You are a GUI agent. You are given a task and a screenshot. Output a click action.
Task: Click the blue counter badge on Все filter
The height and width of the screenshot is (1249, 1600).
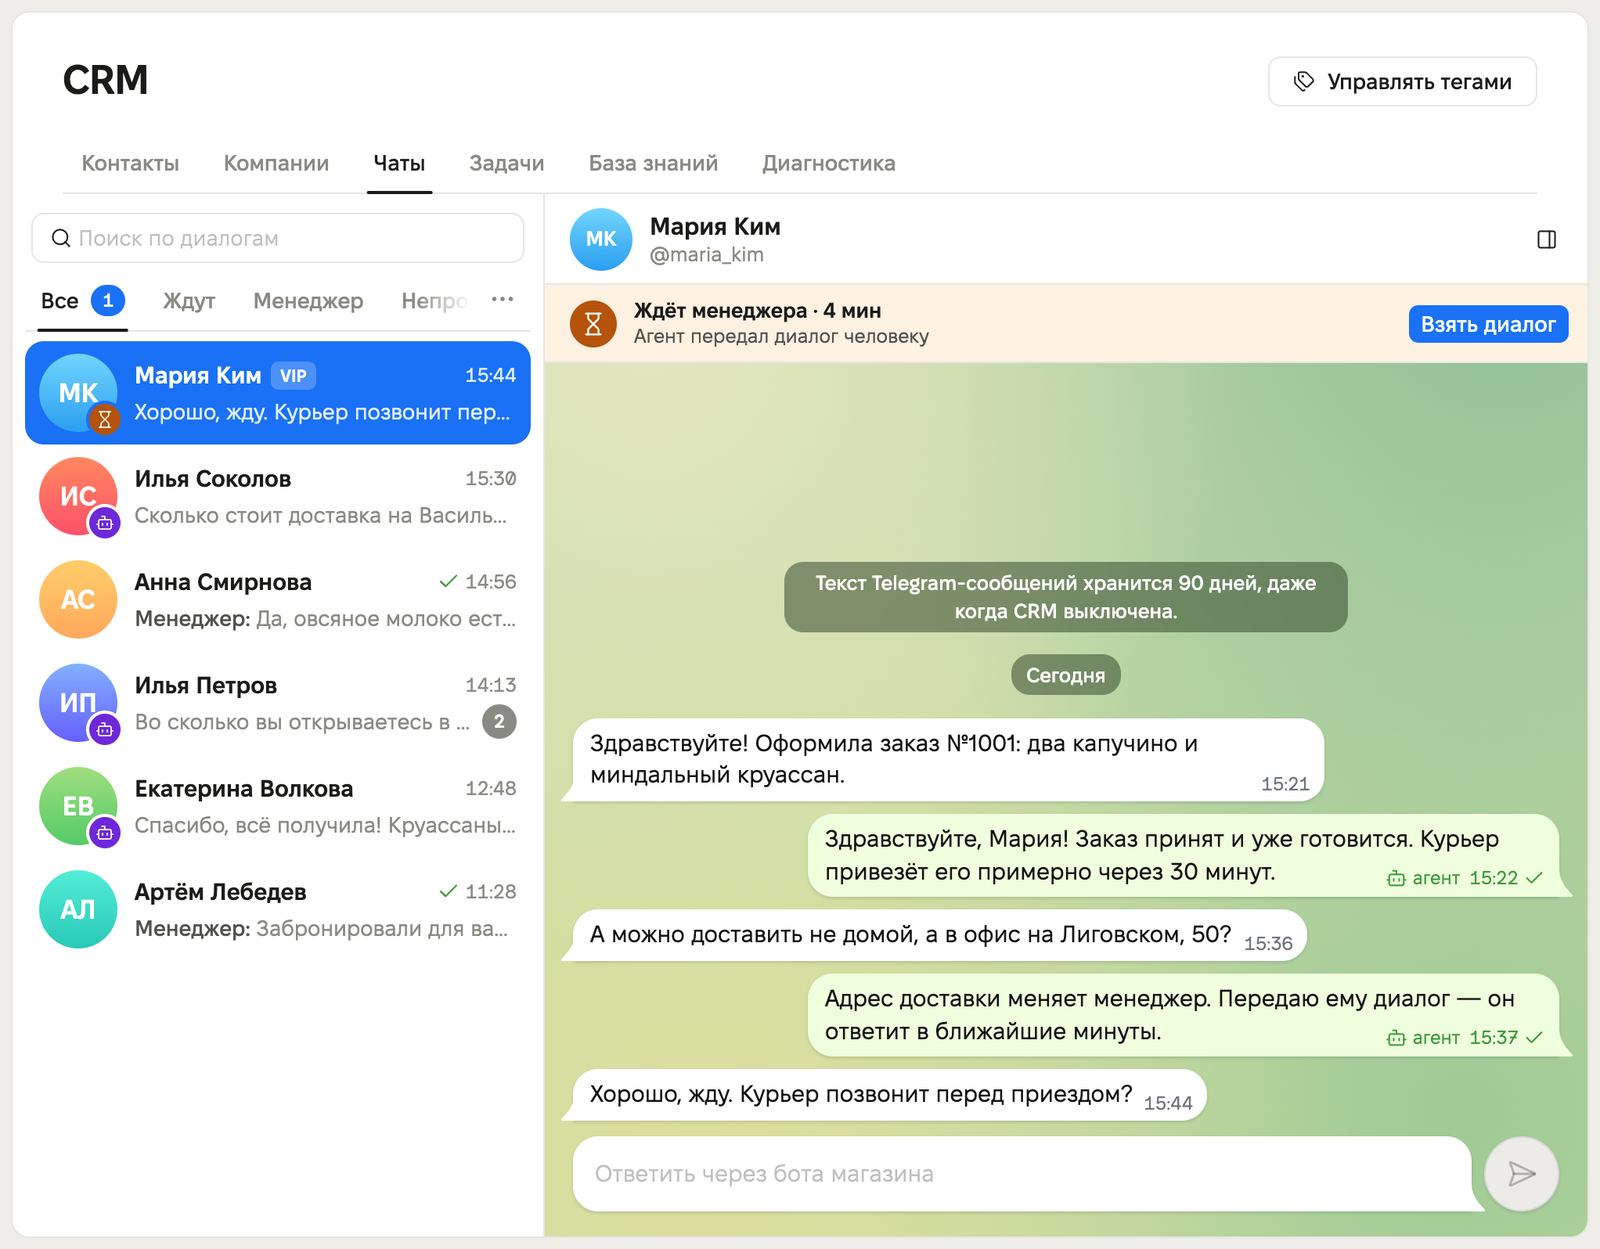pos(108,300)
